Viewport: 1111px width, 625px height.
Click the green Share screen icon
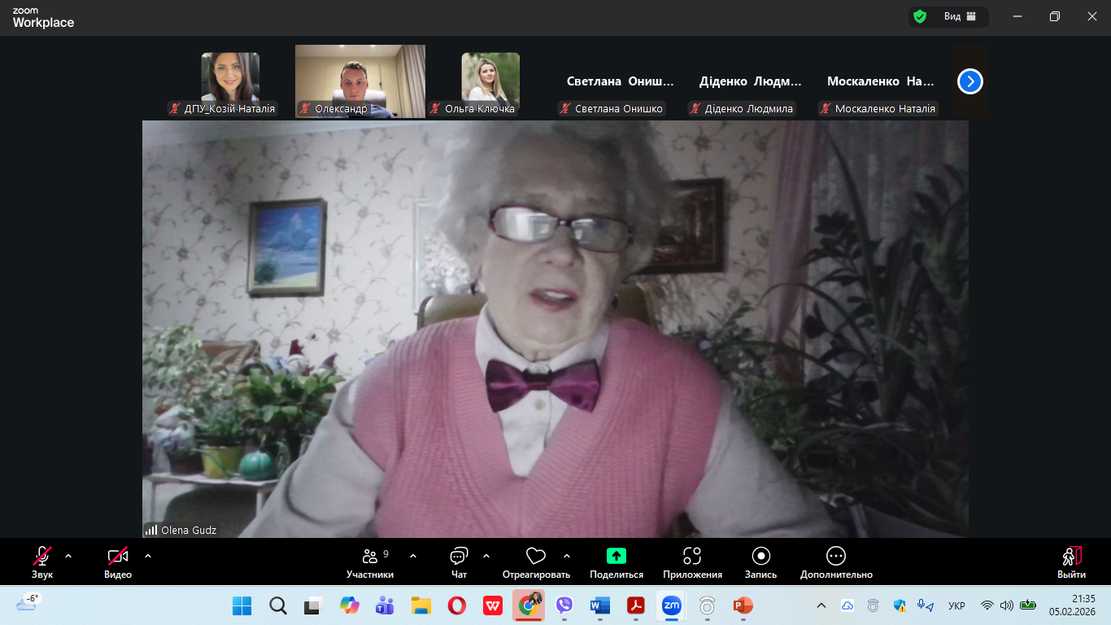pyautogui.click(x=616, y=557)
